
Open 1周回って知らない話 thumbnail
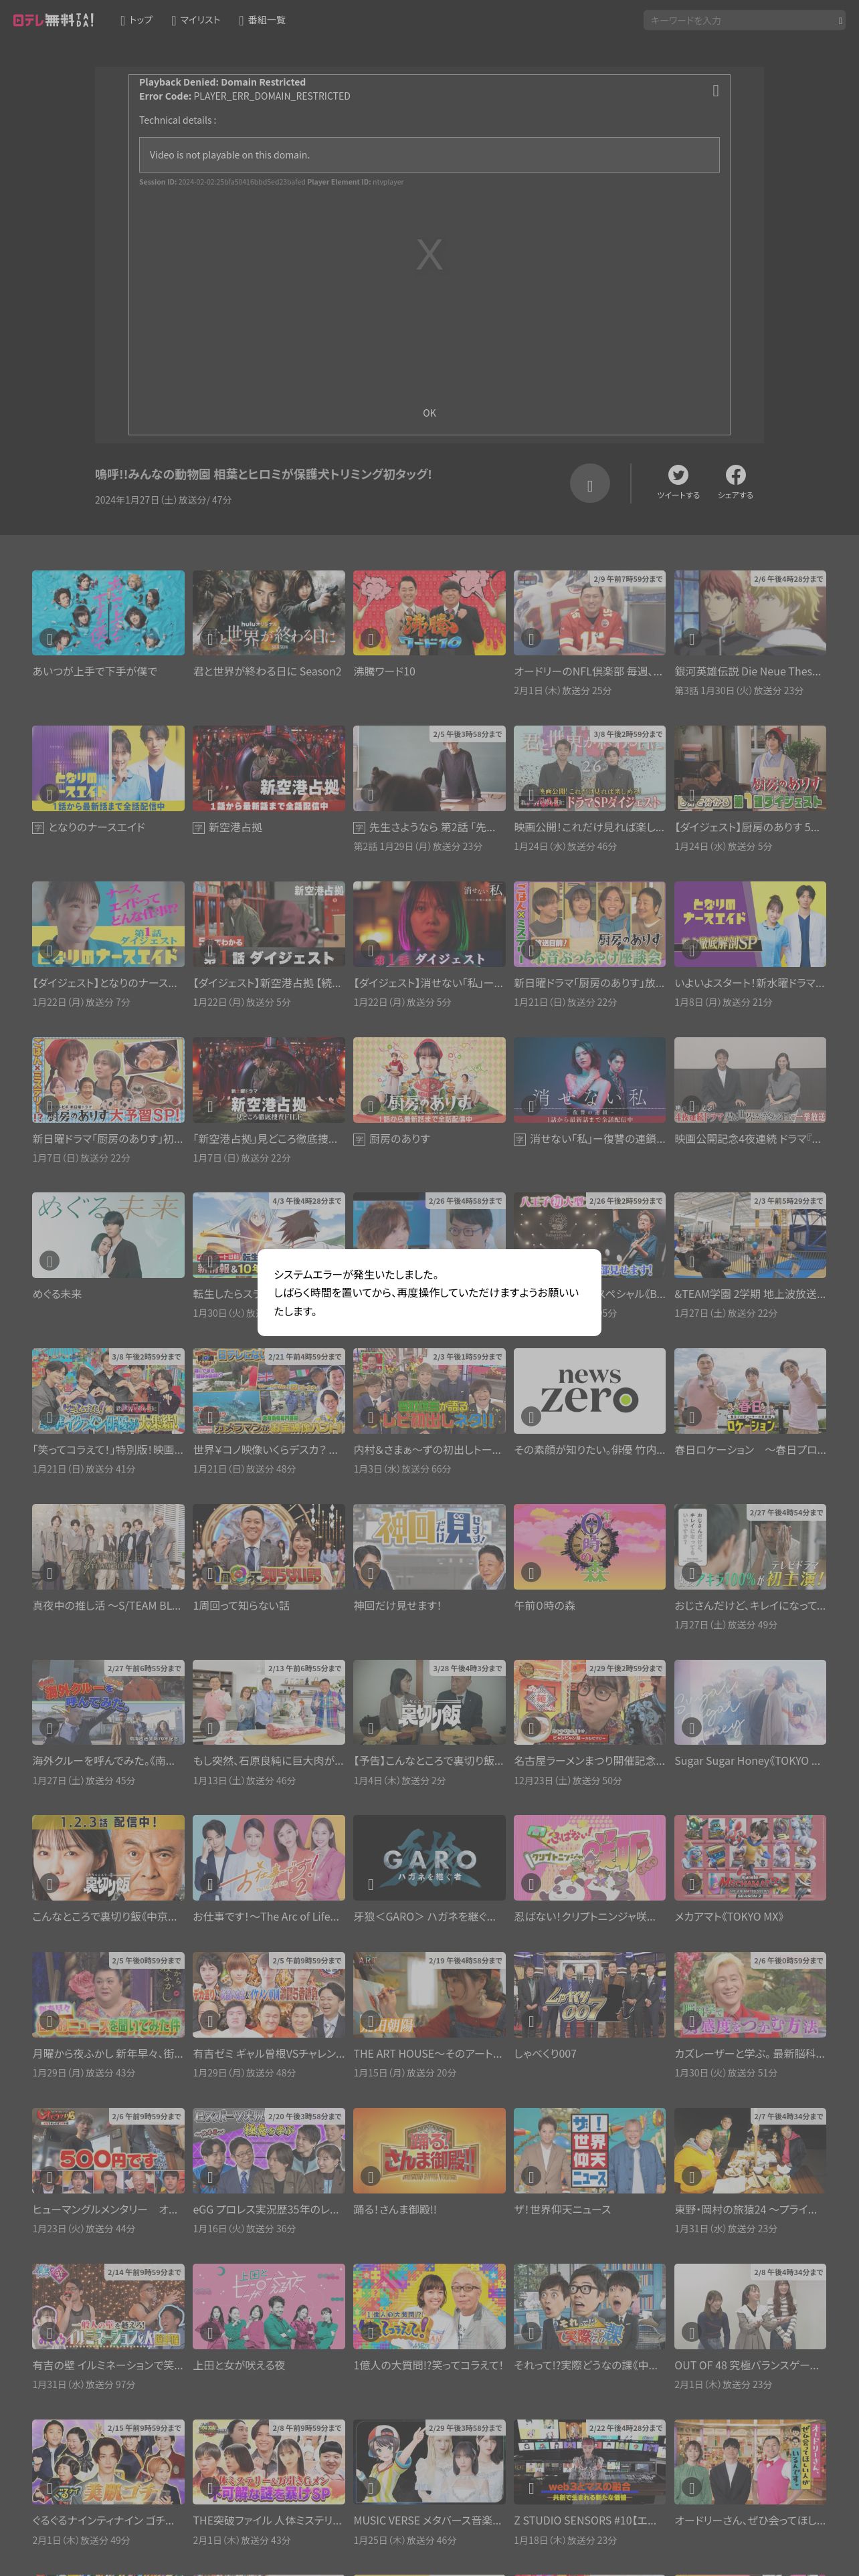pyautogui.click(x=269, y=1546)
